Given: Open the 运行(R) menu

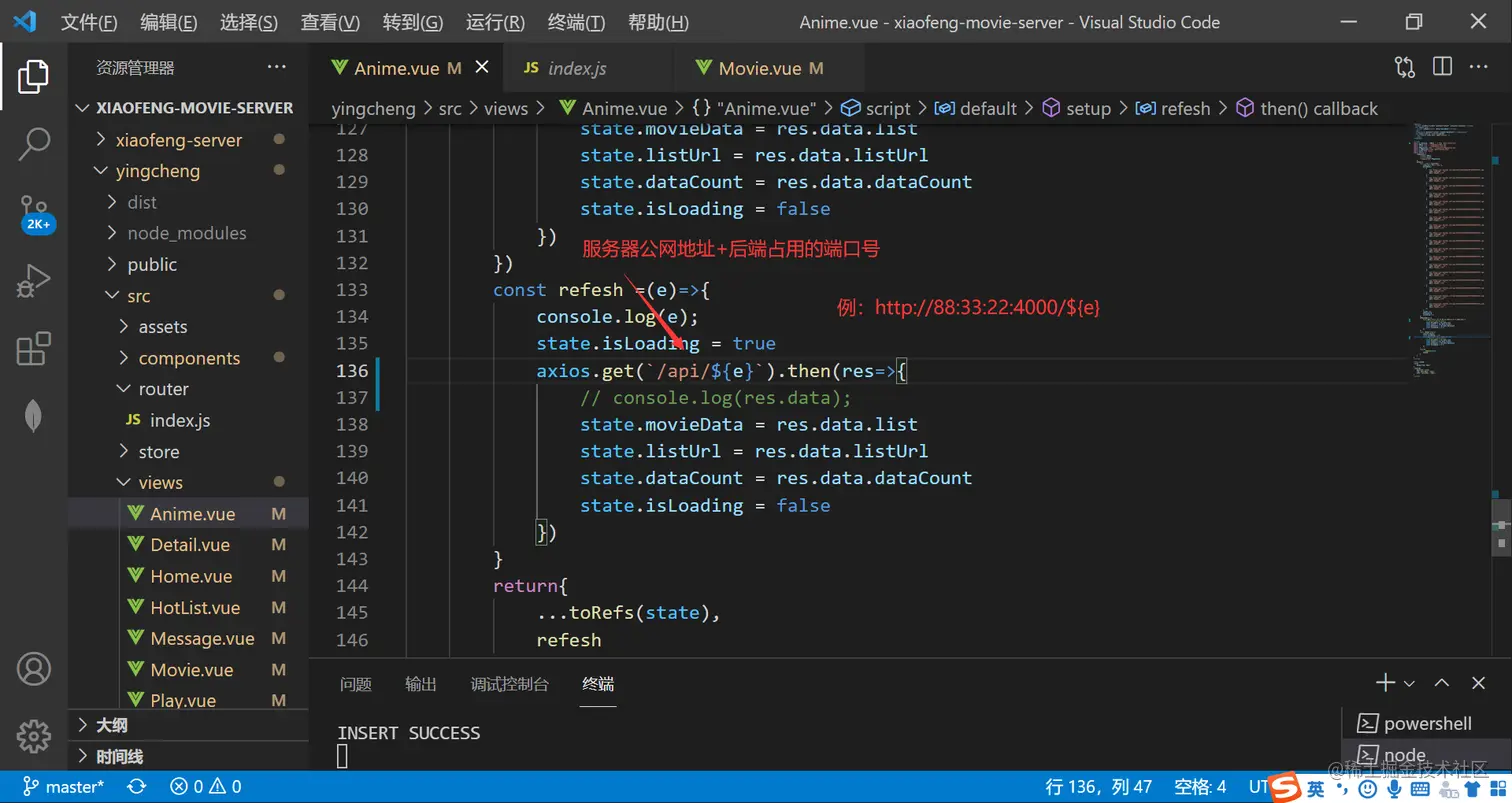Looking at the screenshot, I should 495,22.
